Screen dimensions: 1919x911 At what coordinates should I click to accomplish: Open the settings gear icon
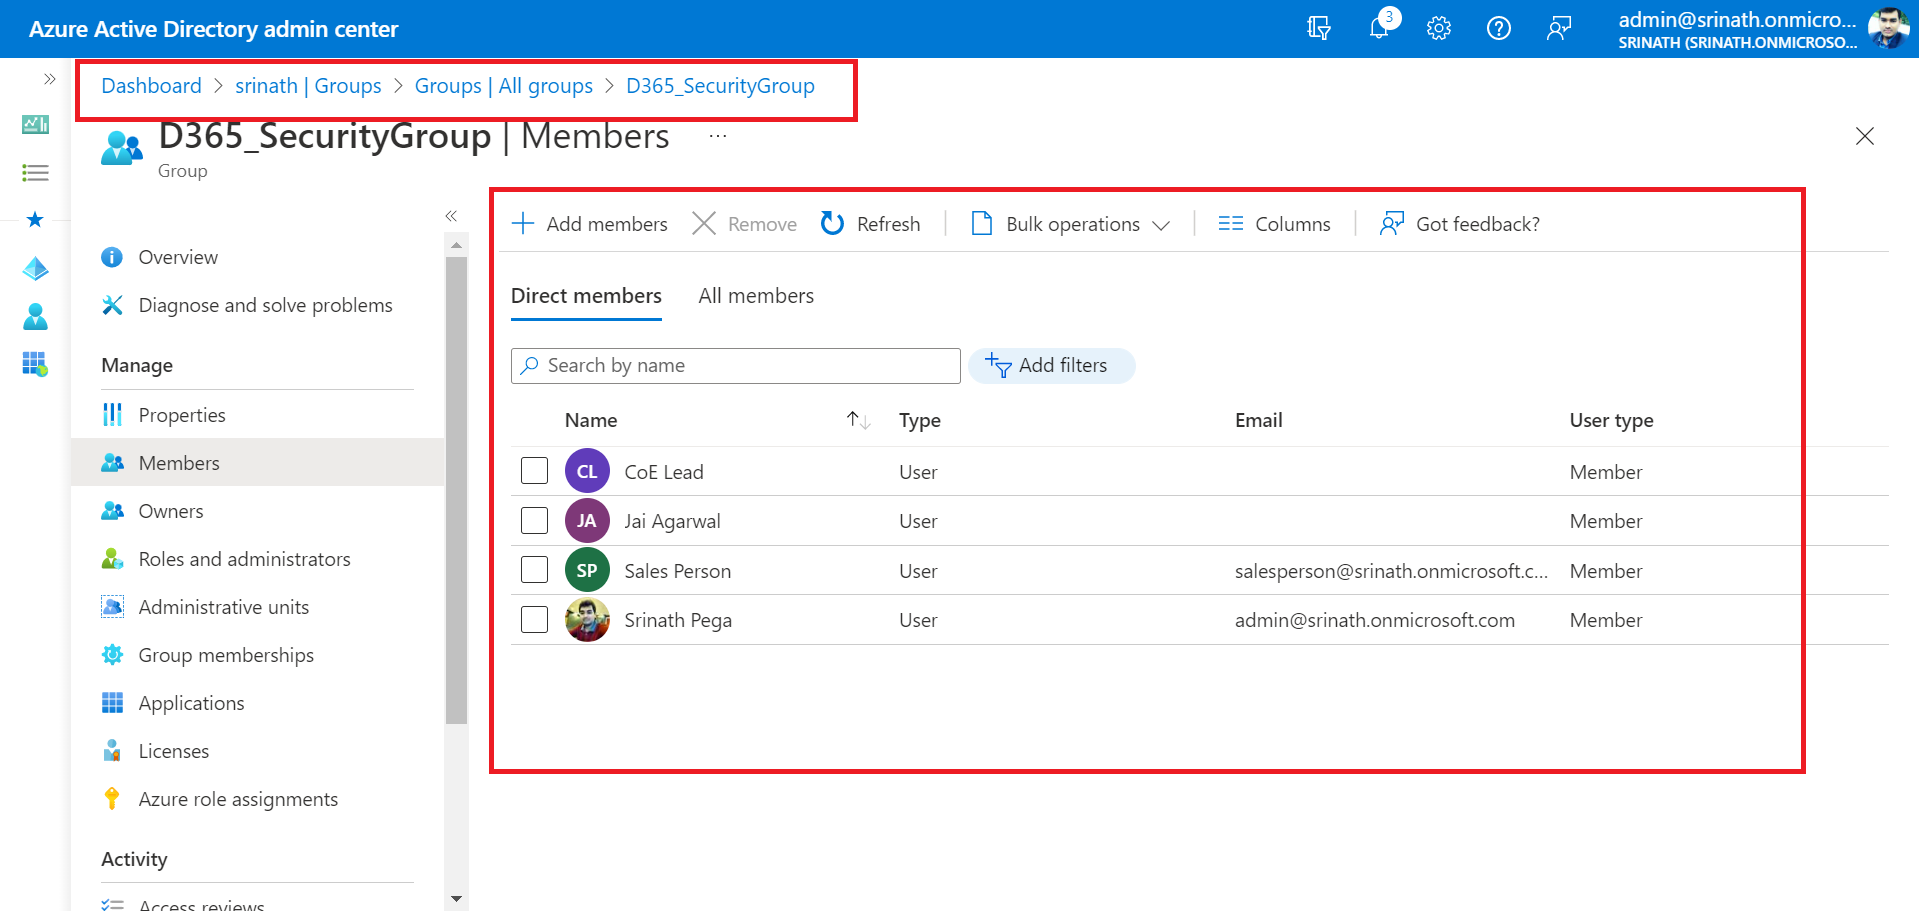click(x=1438, y=28)
